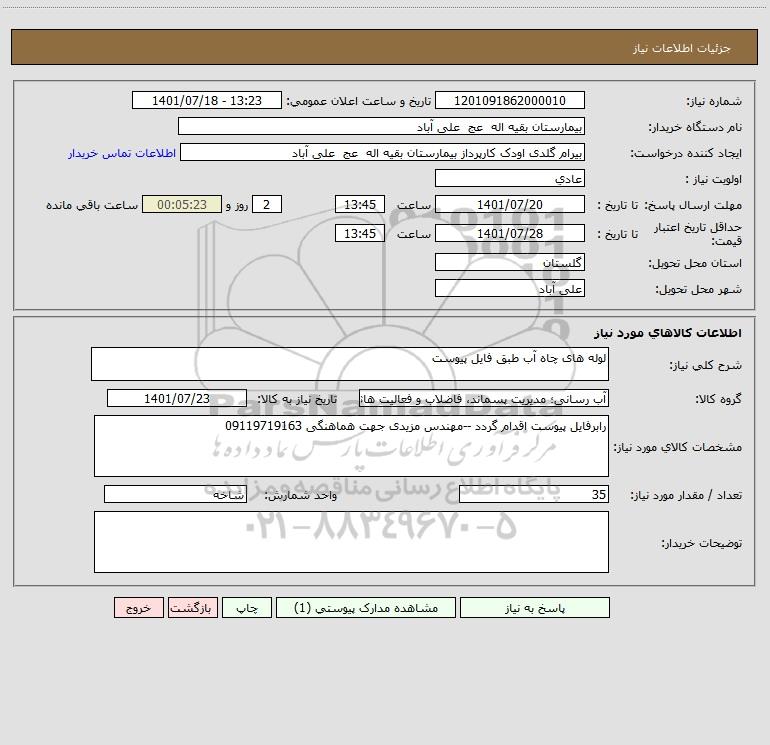Open اطلاعات تماس خریدار link
Image resolution: width=770 pixels, height=745 pixels.
[122, 153]
